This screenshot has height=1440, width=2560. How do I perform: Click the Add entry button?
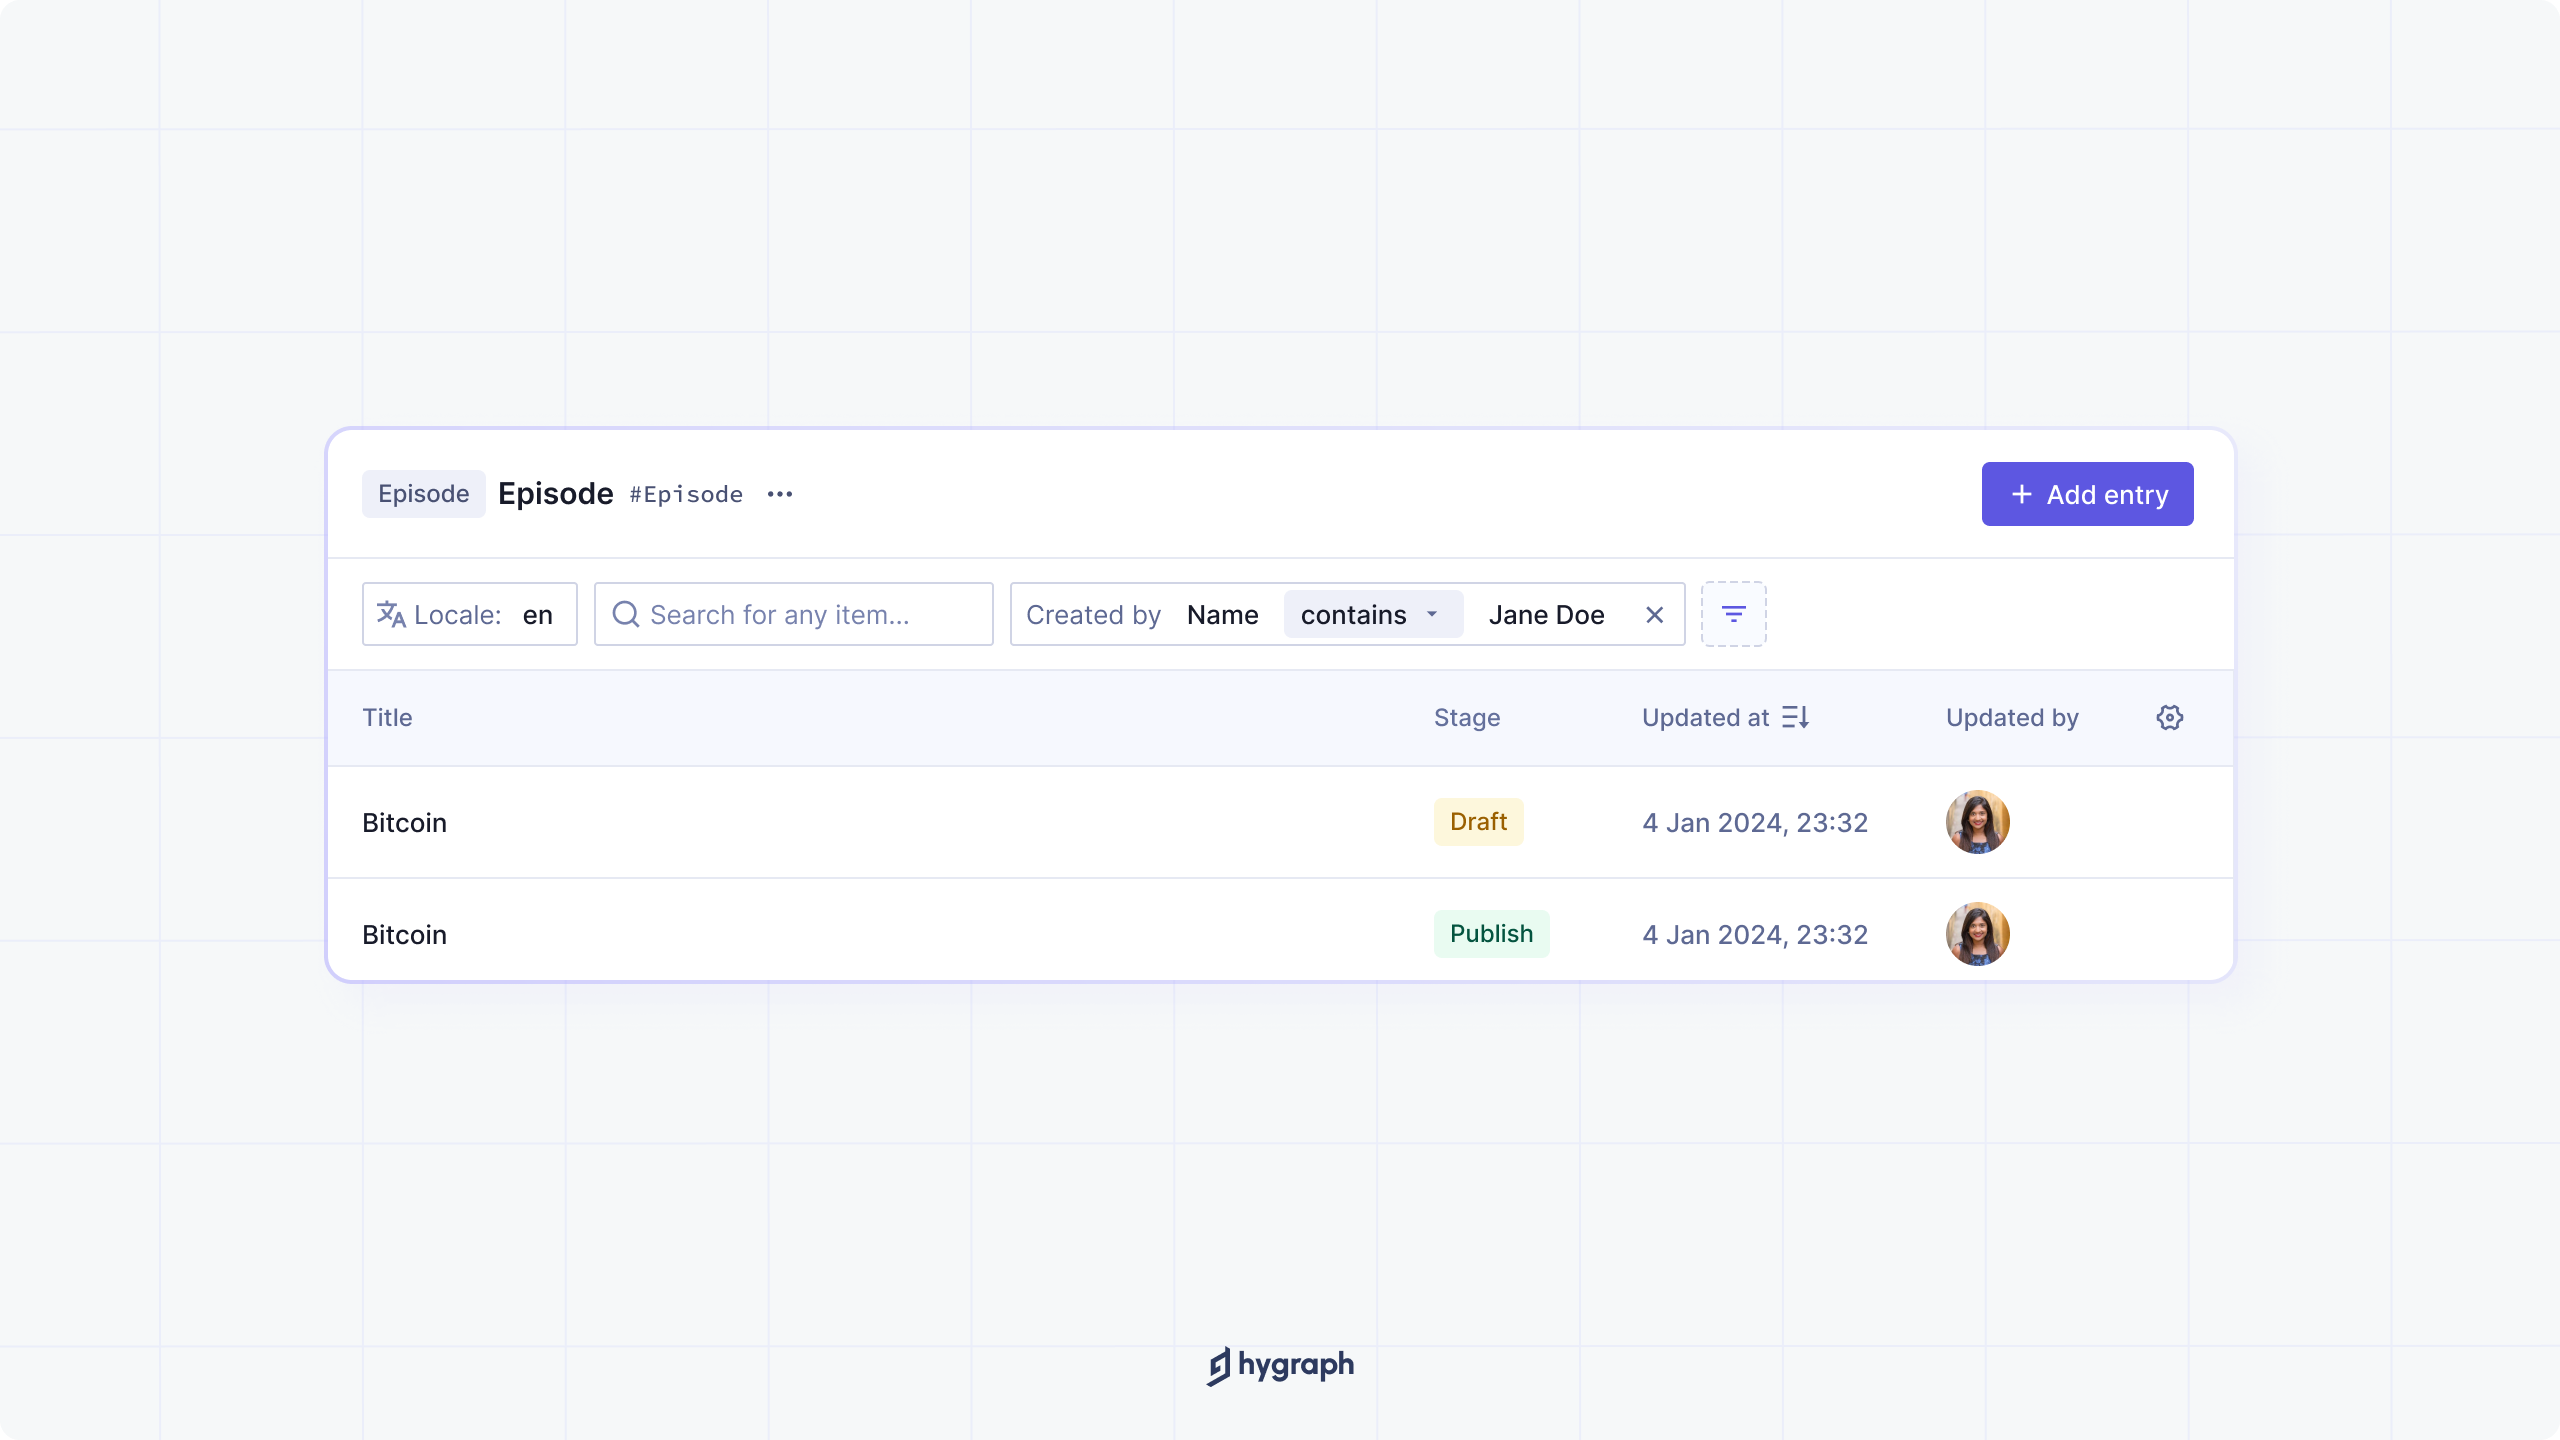(2087, 494)
